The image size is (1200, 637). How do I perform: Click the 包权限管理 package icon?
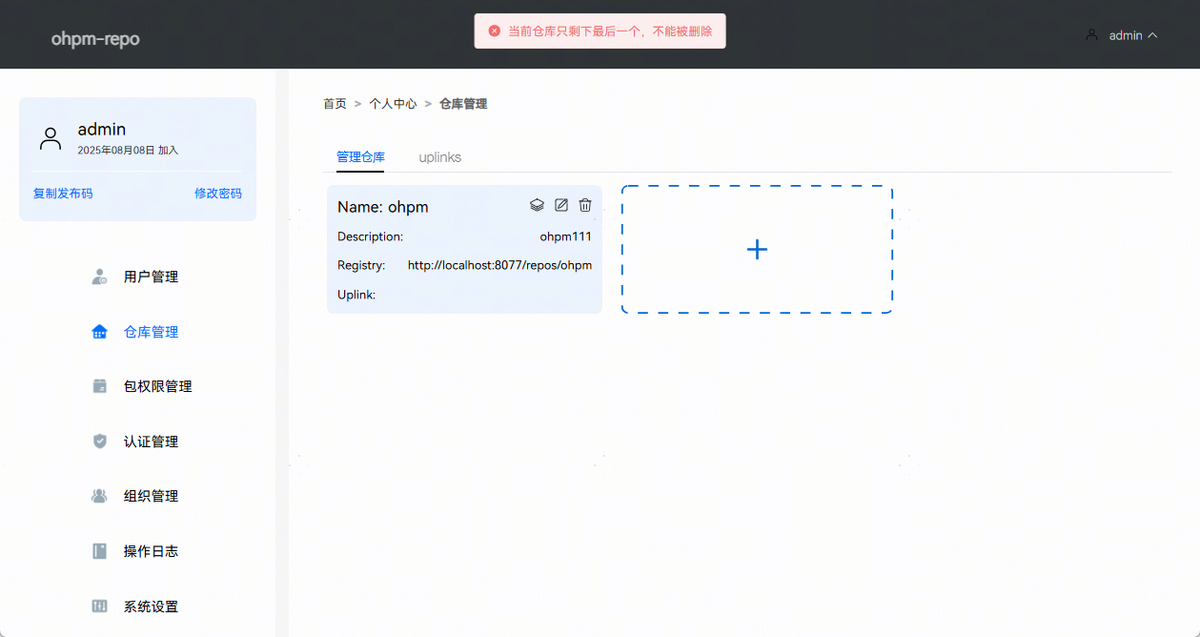coord(100,386)
